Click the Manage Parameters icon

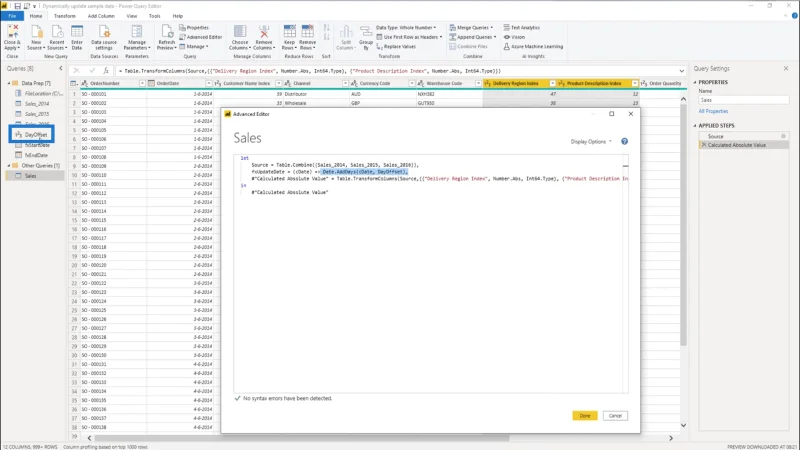(x=137, y=32)
